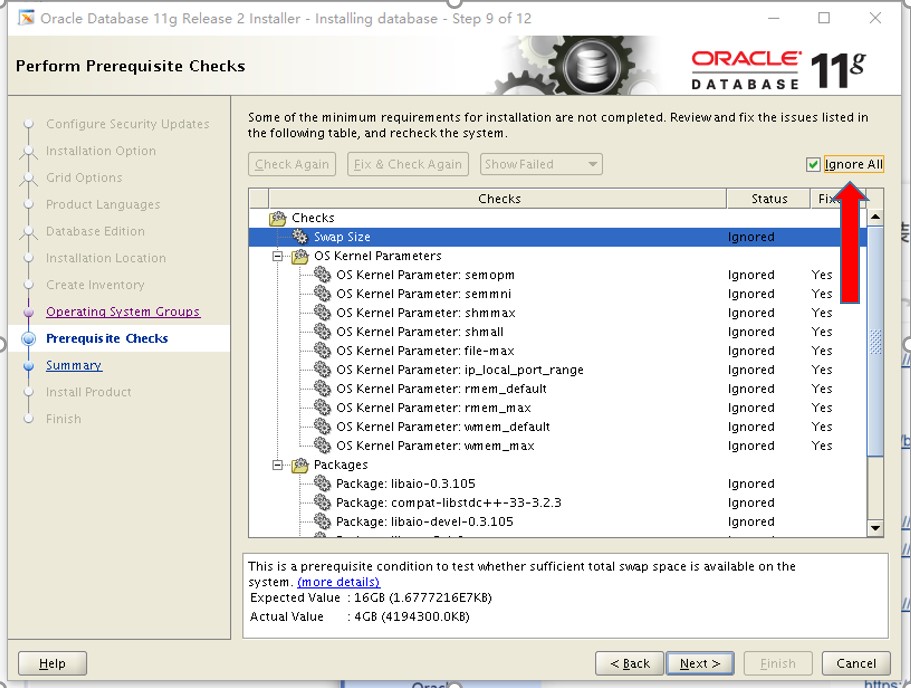The height and width of the screenshot is (688, 911).
Task: Toggle the Ignore All checkbox
Action: (x=813, y=164)
